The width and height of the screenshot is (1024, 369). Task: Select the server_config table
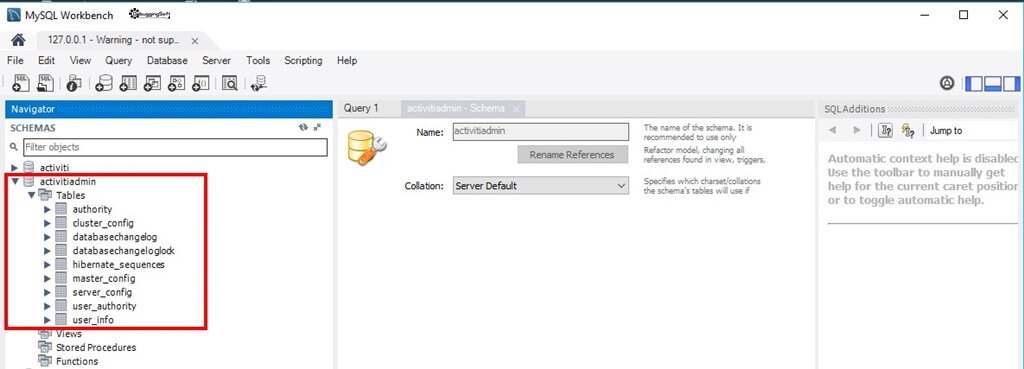tap(103, 292)
